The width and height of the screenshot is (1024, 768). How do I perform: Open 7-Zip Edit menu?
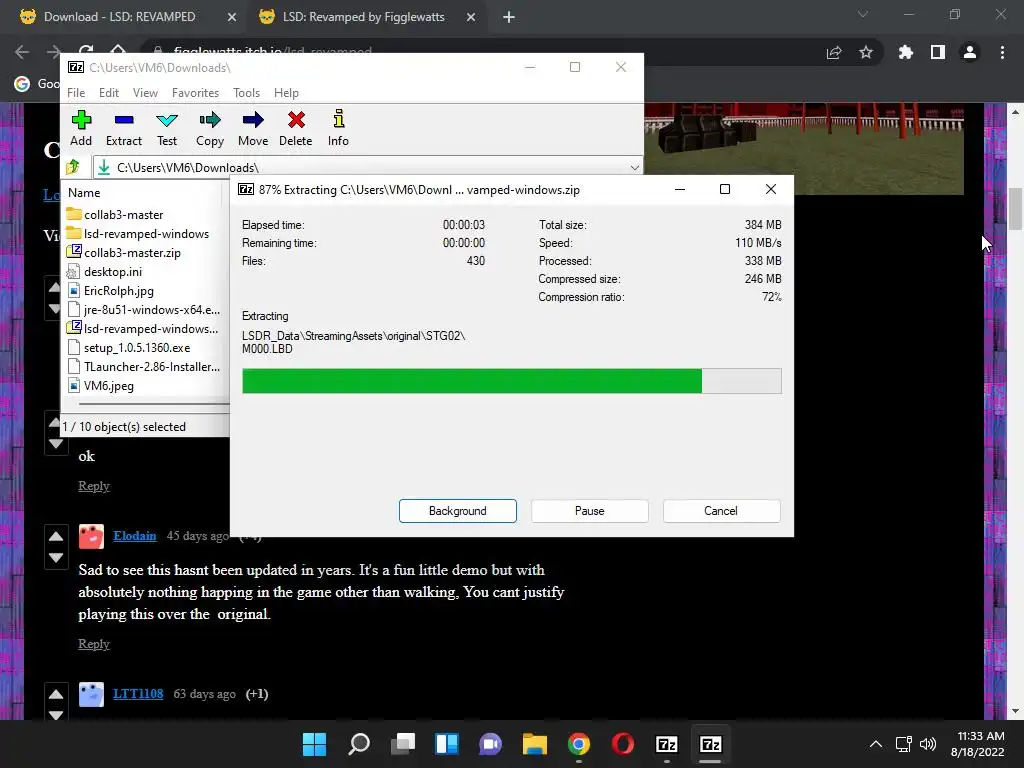click(x=108, y=93)
